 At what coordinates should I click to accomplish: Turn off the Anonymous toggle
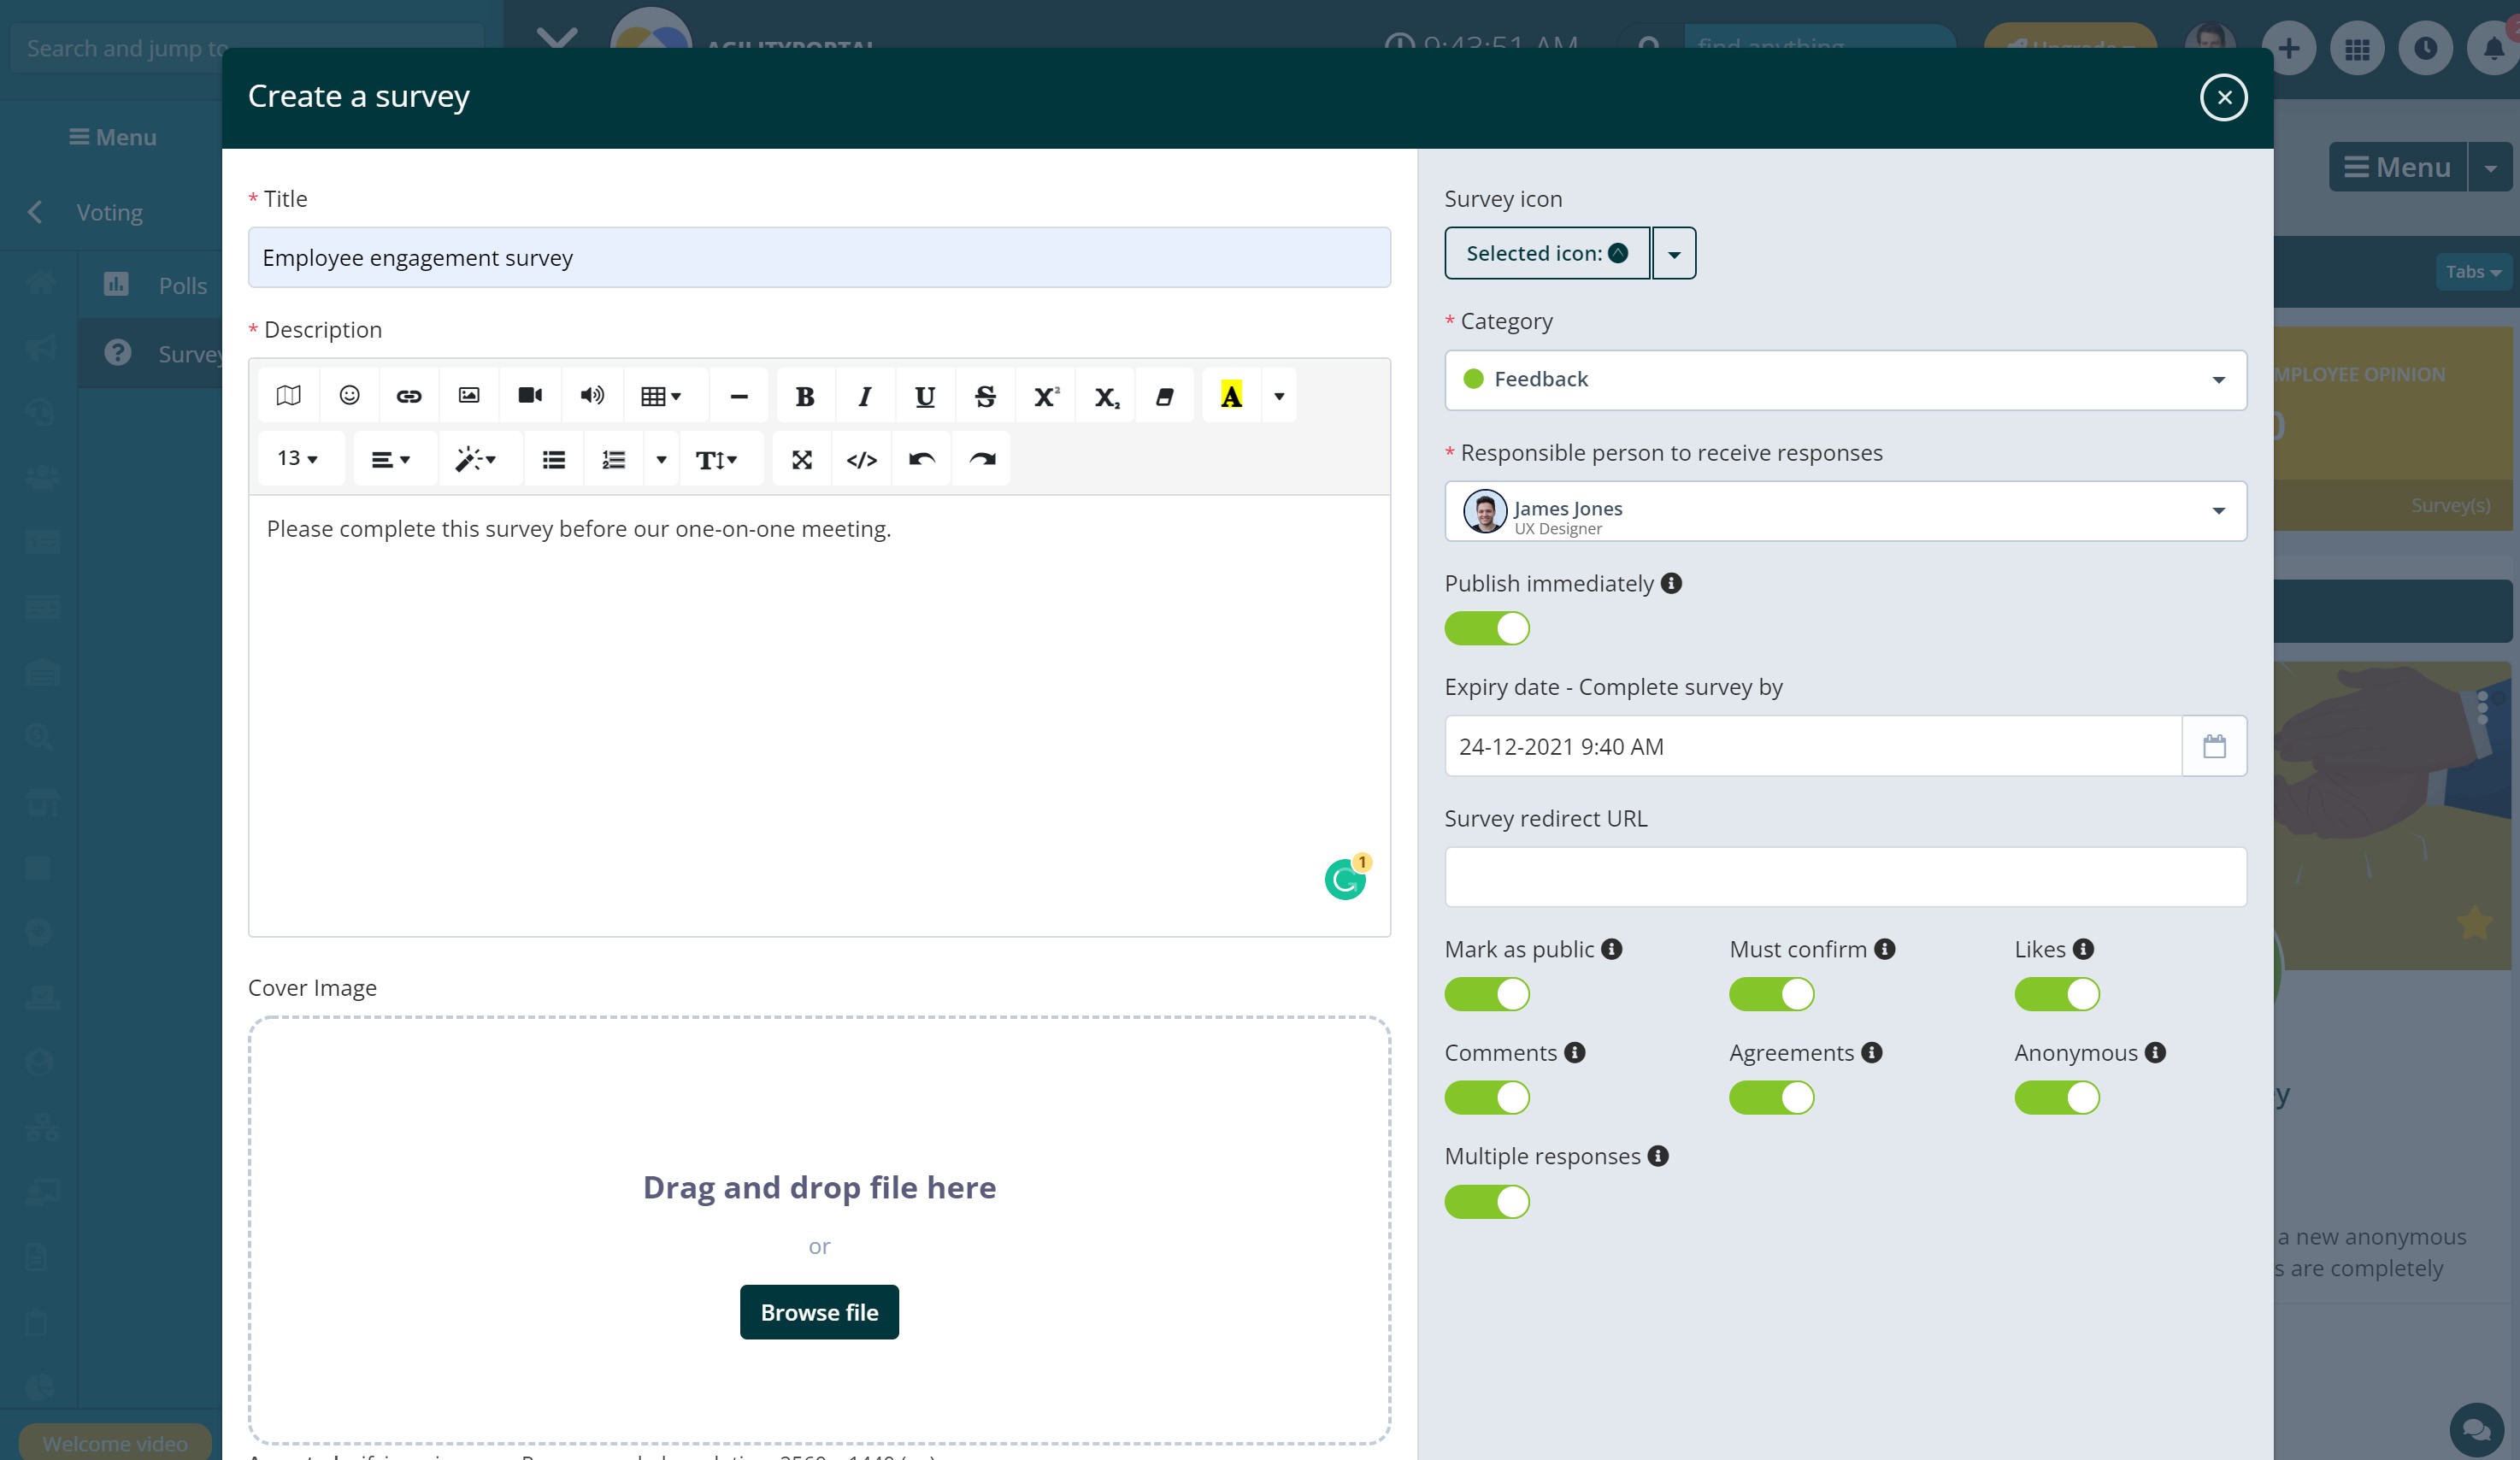2056,1098
